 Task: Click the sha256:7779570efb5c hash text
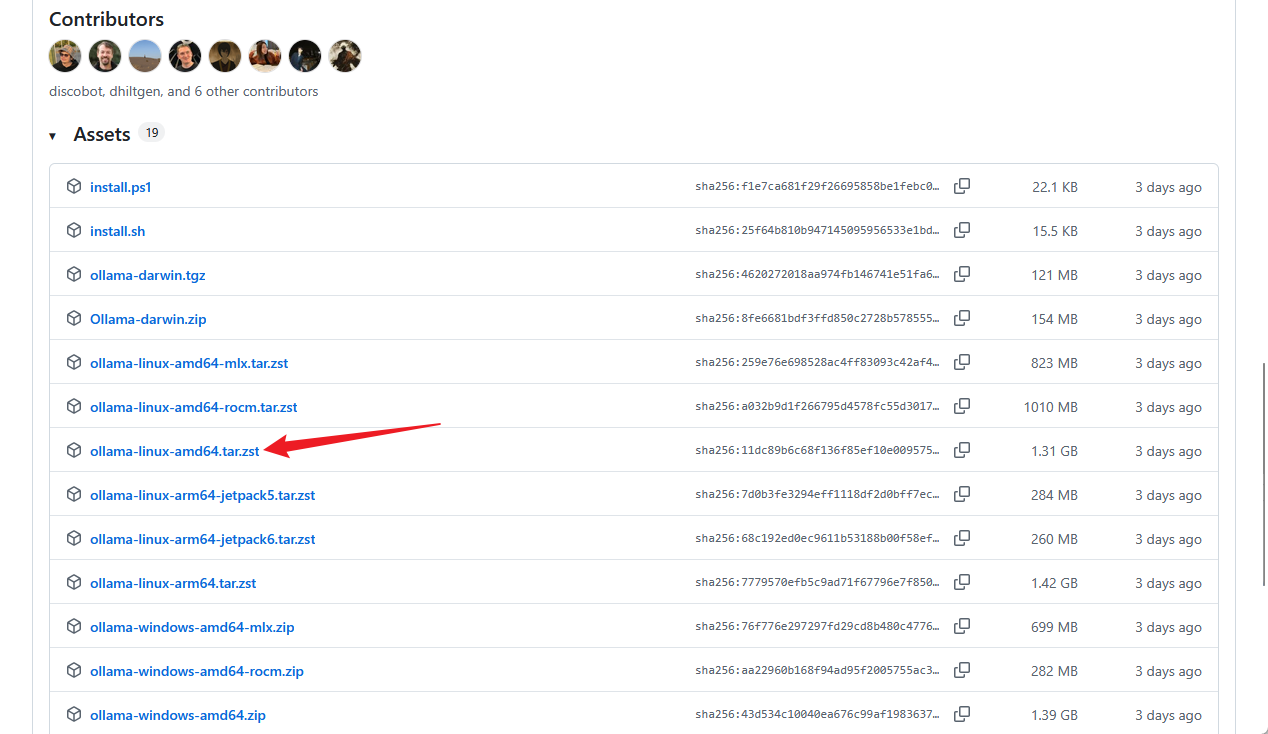[x=818, y=583]
